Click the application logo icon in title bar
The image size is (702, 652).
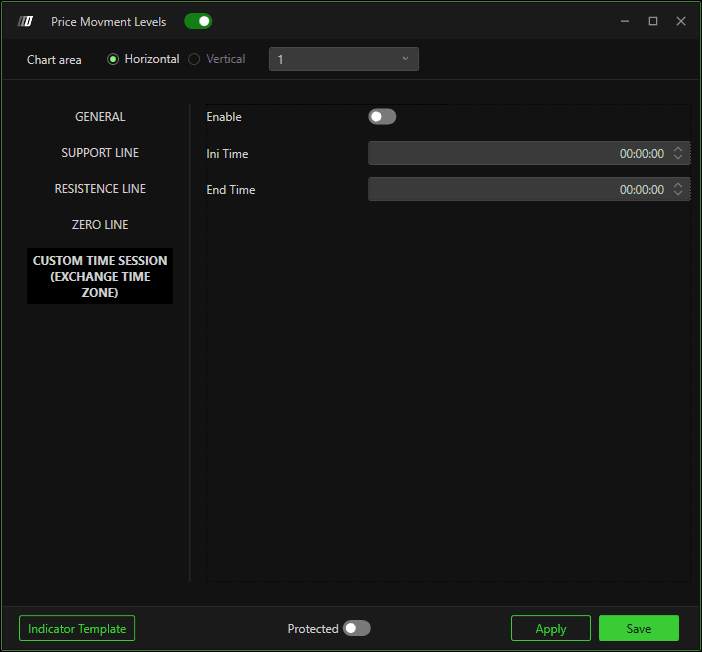pyautogui.click(x=25, y=21)
